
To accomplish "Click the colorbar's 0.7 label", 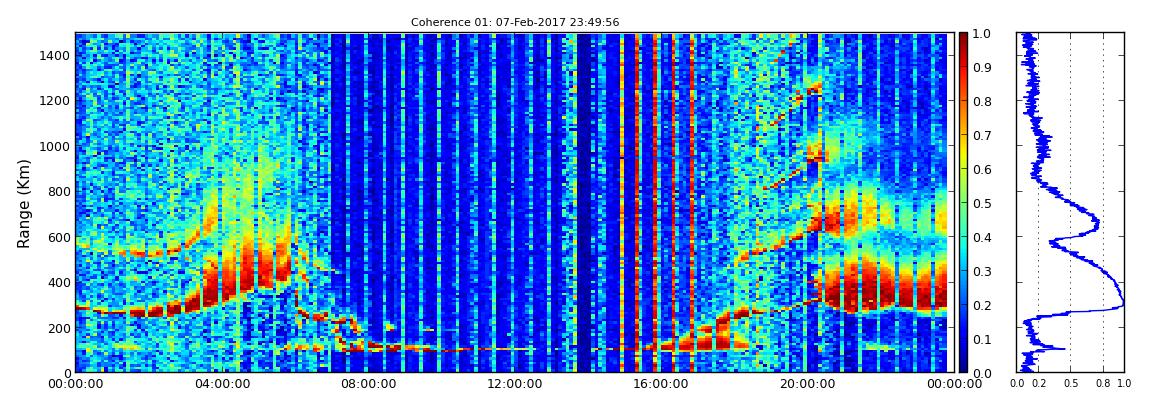I will point(981,136).
